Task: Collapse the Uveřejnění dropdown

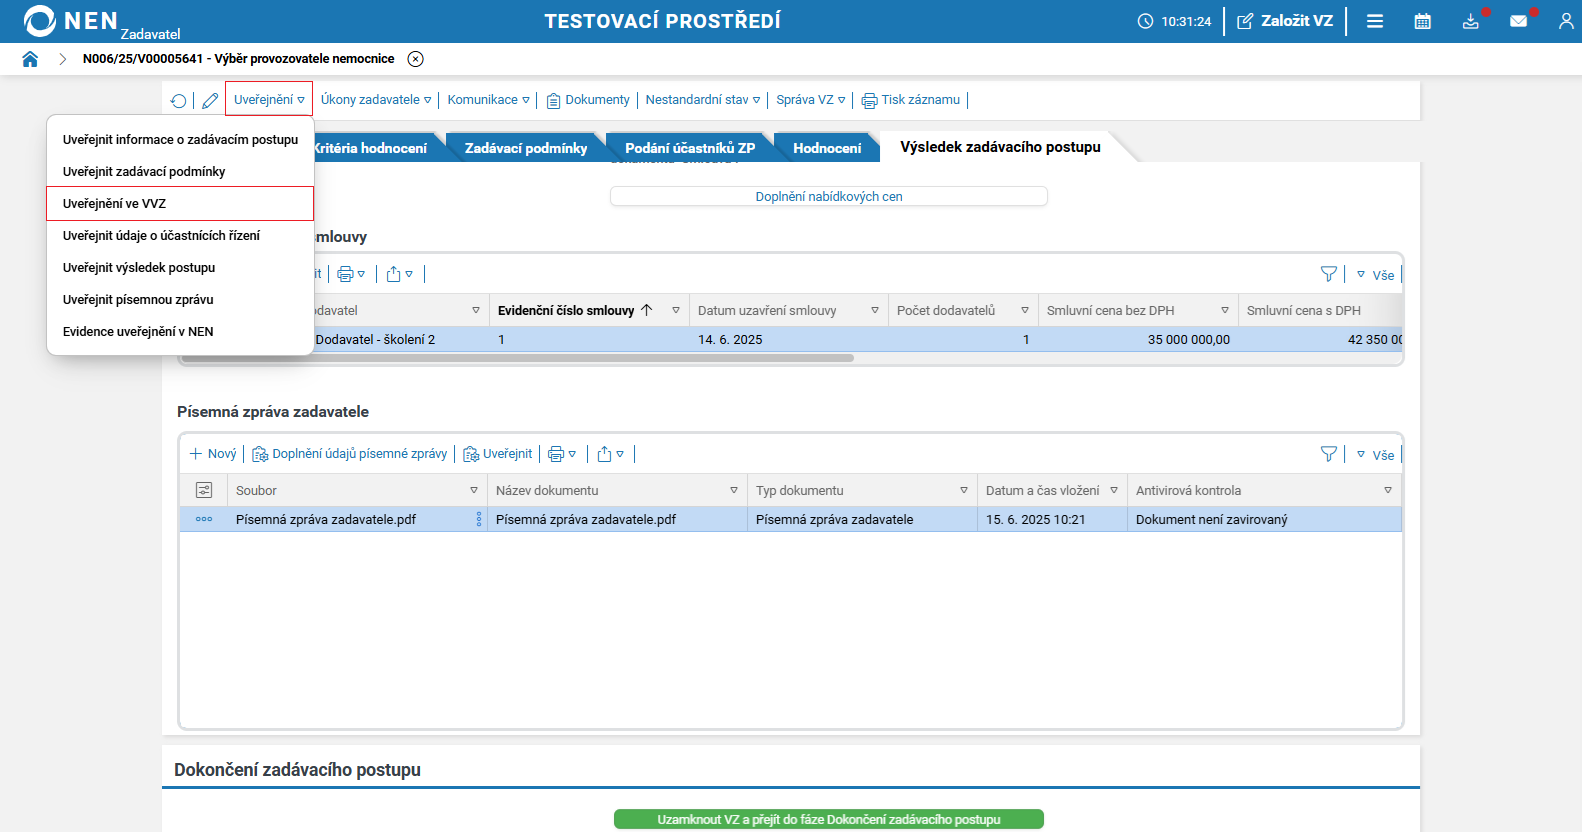Action: click(269, 100)
